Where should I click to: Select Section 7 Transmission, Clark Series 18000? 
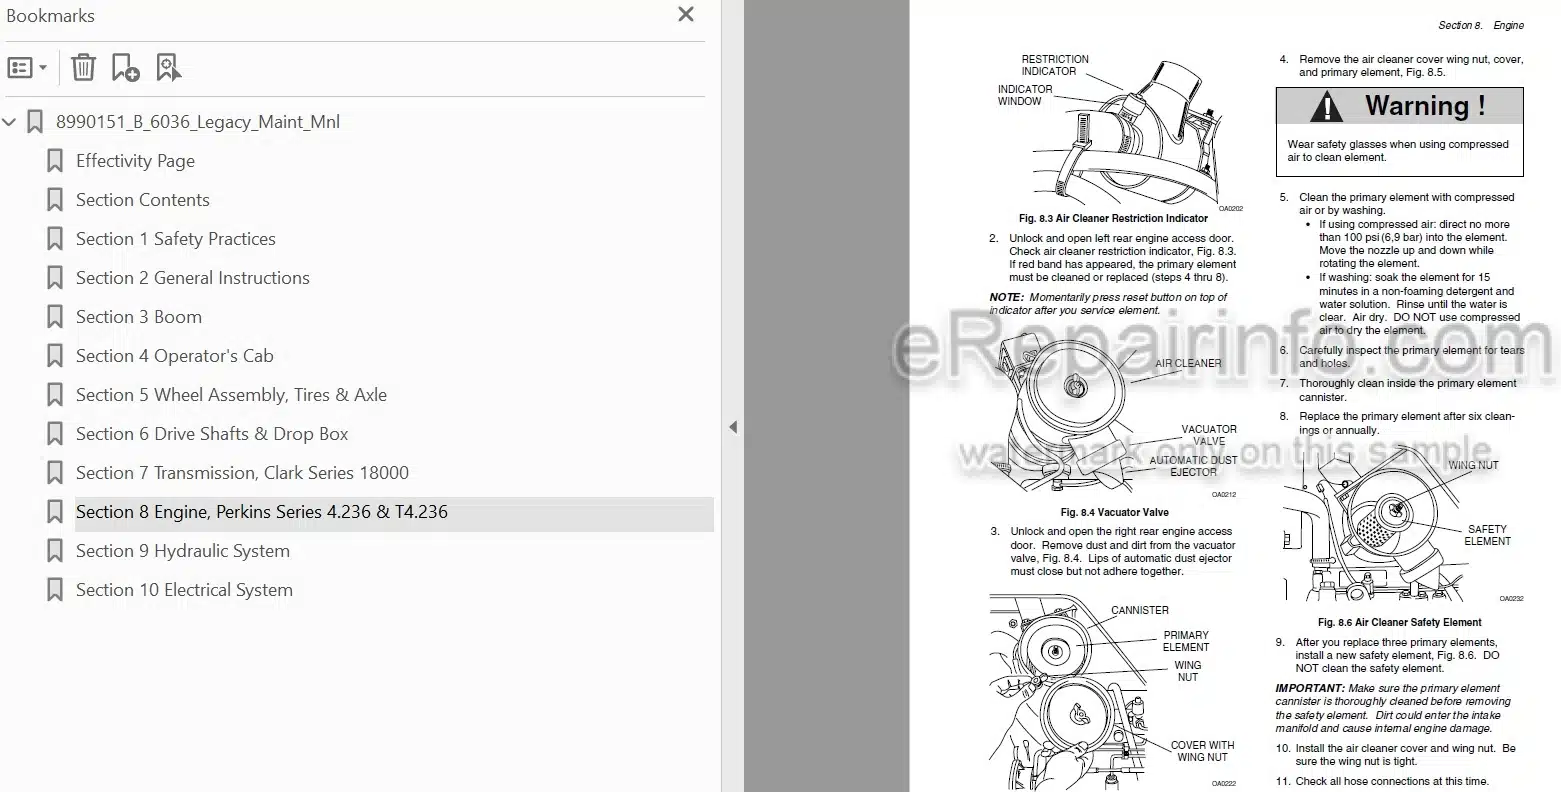pyautogui.click(x=242, y=473)
